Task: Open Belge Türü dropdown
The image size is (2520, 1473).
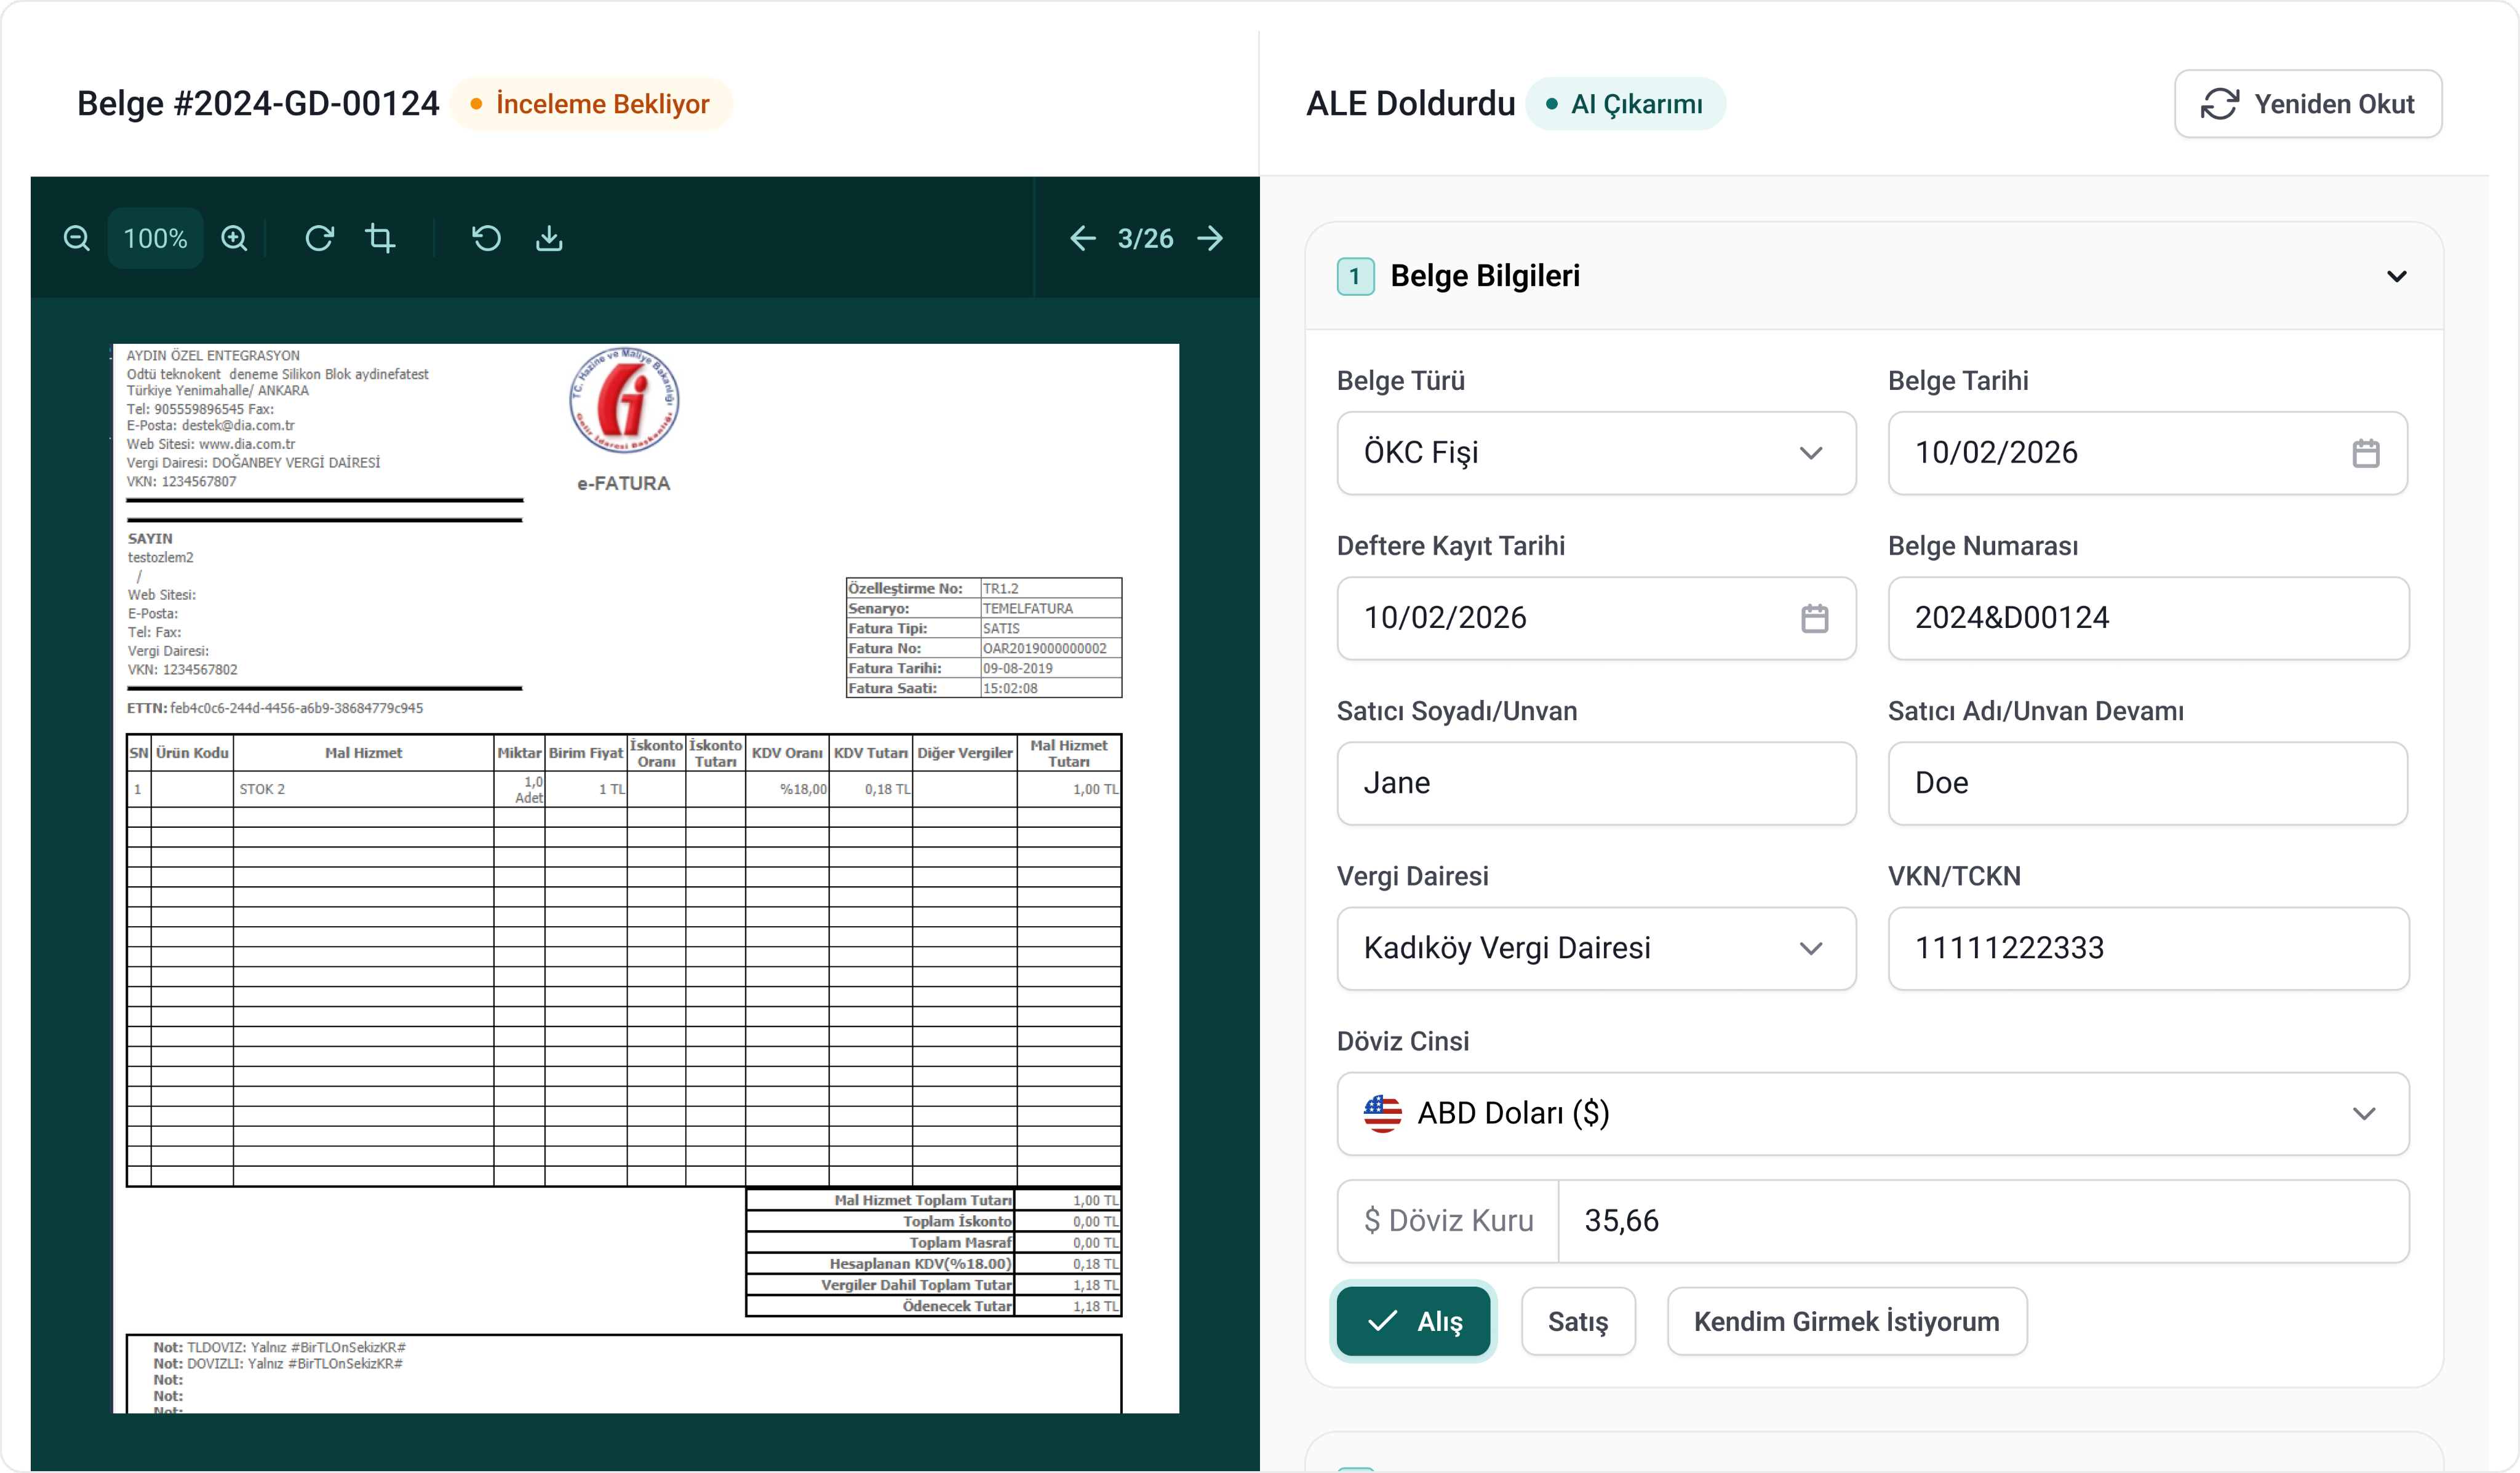Action: (1596, 453)
